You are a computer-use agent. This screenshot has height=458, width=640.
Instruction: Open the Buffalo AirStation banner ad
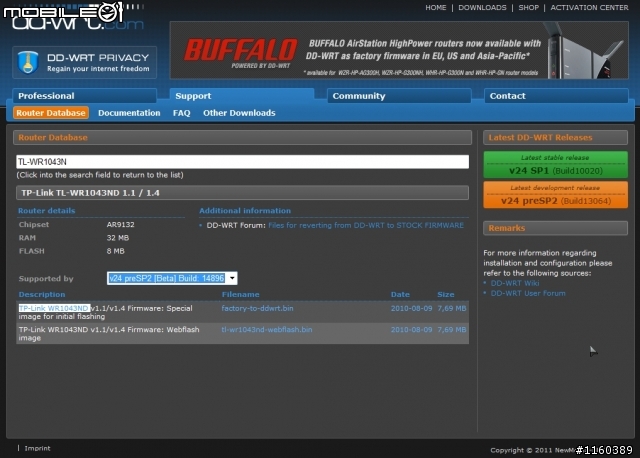tap(399, 50)
